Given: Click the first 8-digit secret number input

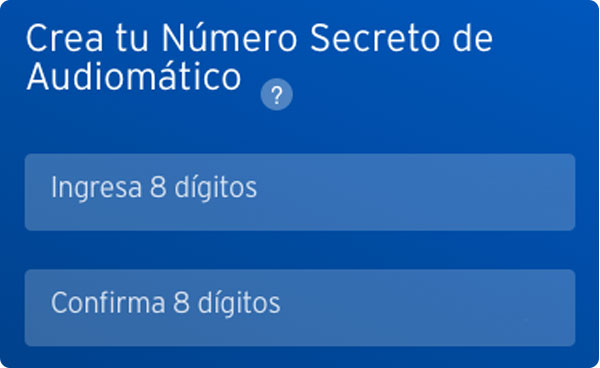Looking at the screenshot, I should tap(300, 192).
